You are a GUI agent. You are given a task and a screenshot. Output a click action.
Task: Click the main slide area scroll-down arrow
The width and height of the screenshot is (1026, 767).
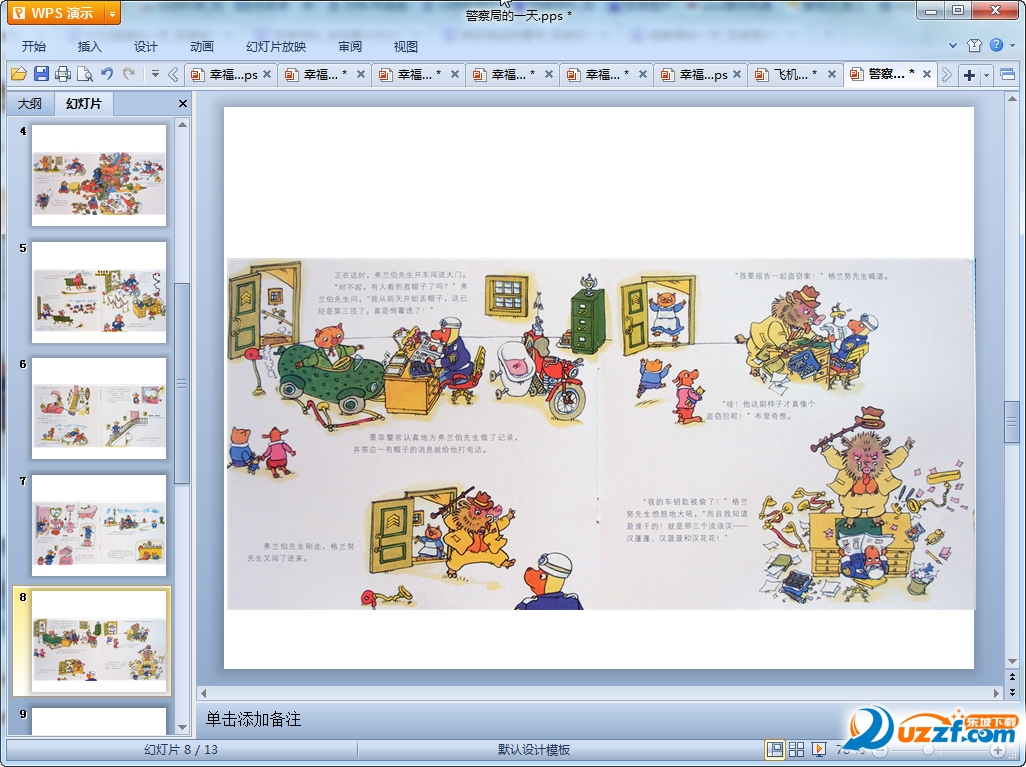coord(1012,661)
